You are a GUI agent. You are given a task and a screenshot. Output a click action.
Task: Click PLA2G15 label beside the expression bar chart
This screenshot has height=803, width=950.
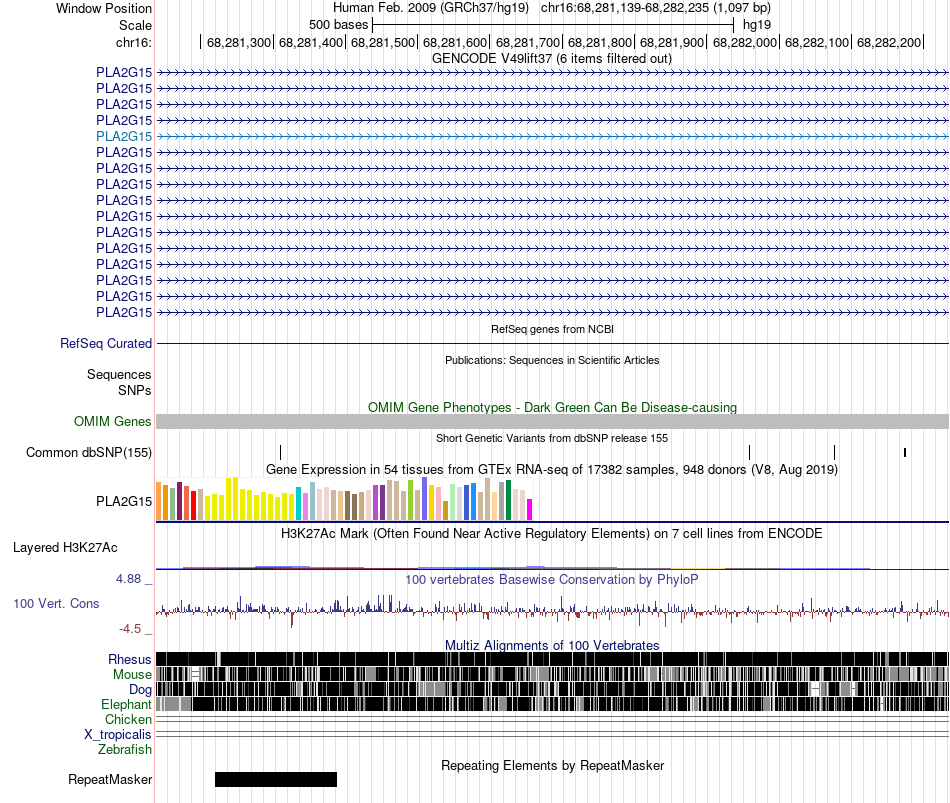(x=124, y=501)
